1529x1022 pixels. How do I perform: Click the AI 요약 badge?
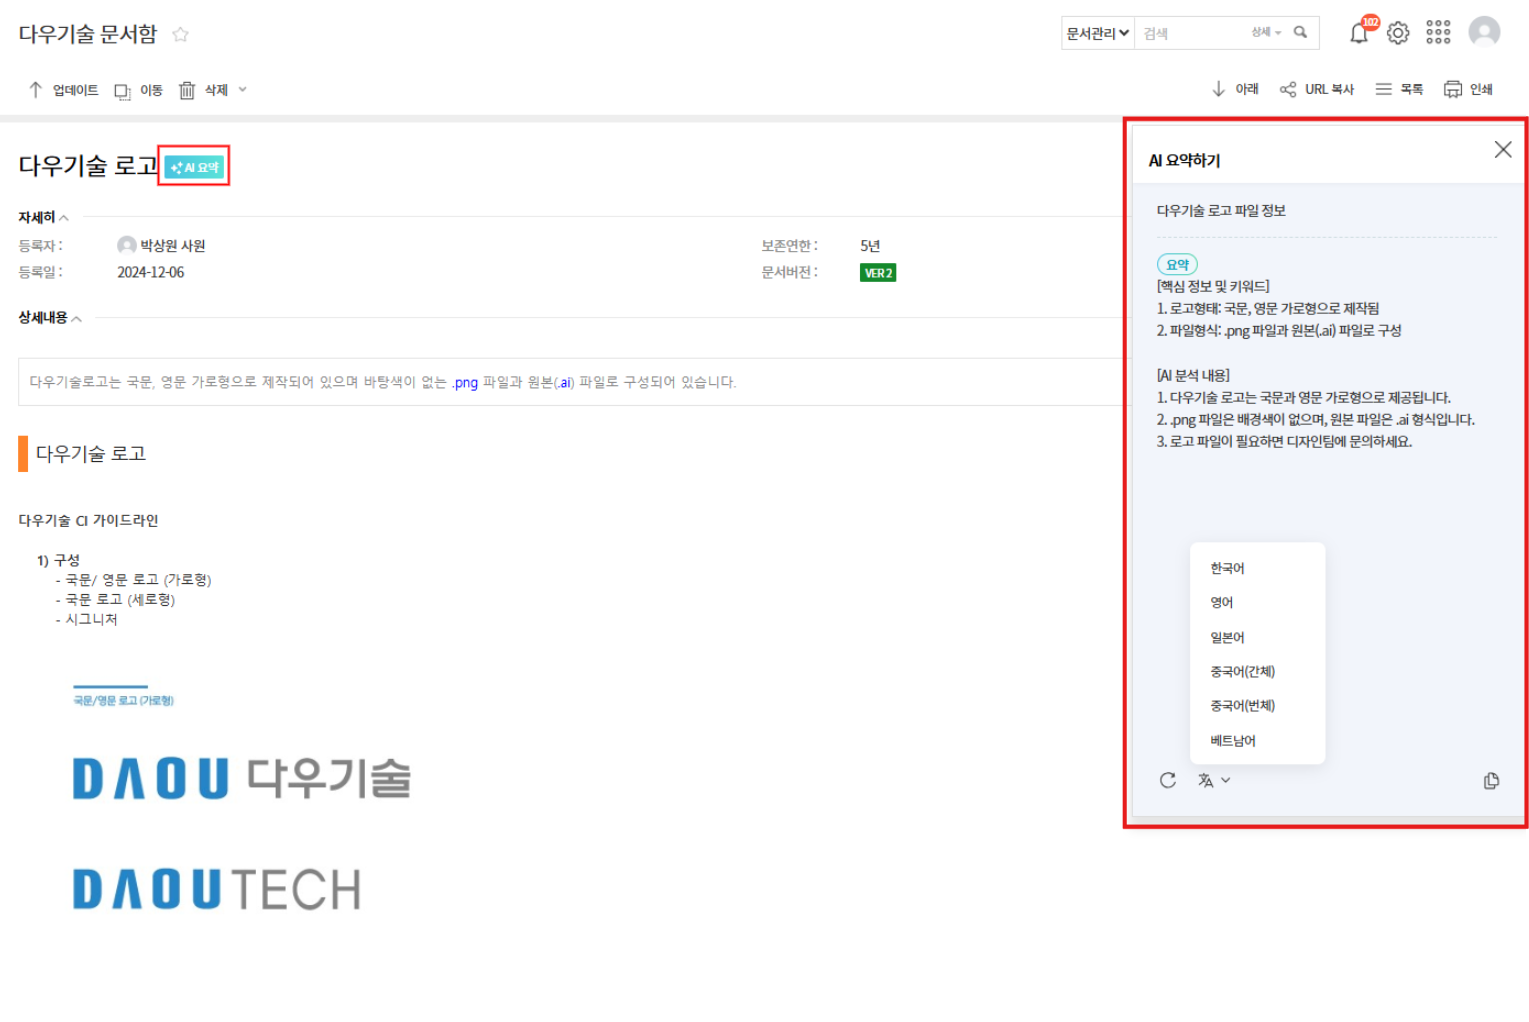click(x=194, y=167)
